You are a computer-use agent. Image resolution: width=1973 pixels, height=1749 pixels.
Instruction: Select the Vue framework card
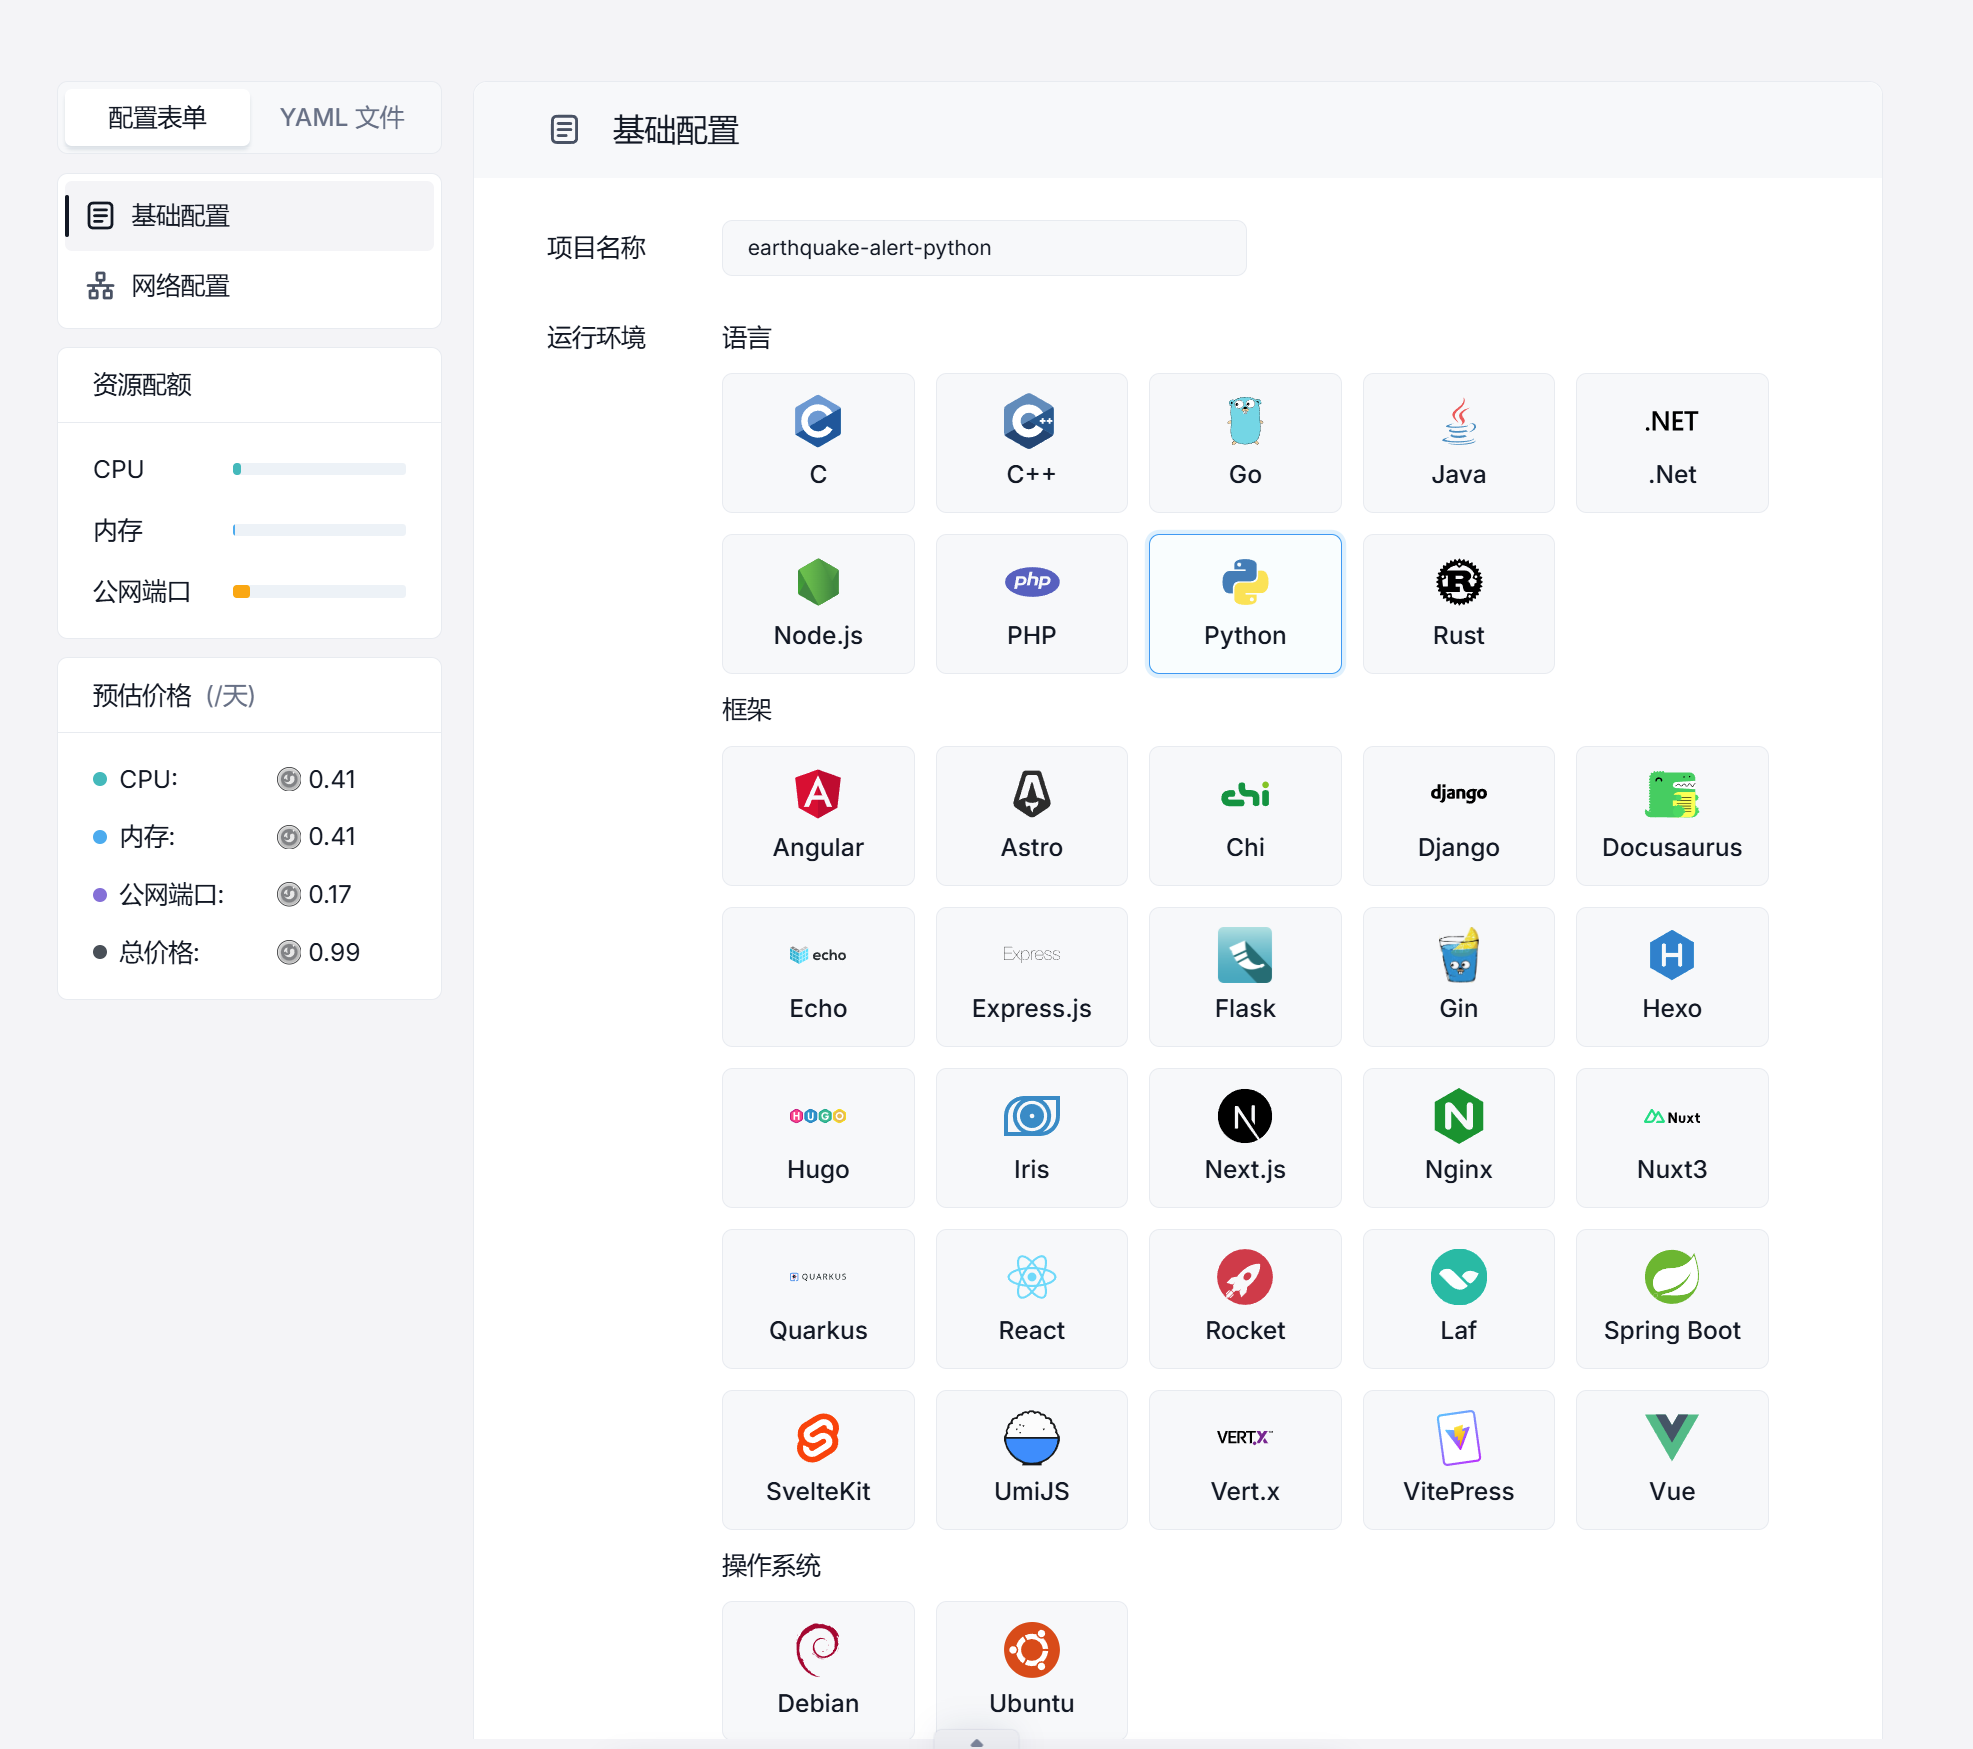[x=1672, y=1460]
